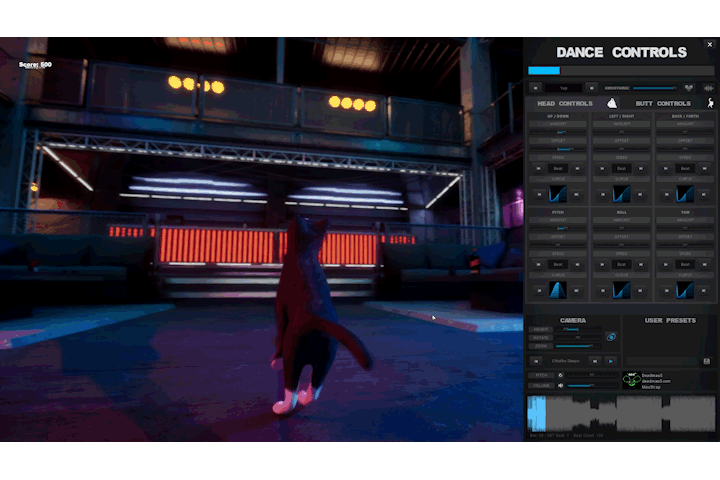Image resolution: width=720 pixels, height=480 pixels.
Task: Reset pitch with the circular pitch icon
Action: point(560,375)
